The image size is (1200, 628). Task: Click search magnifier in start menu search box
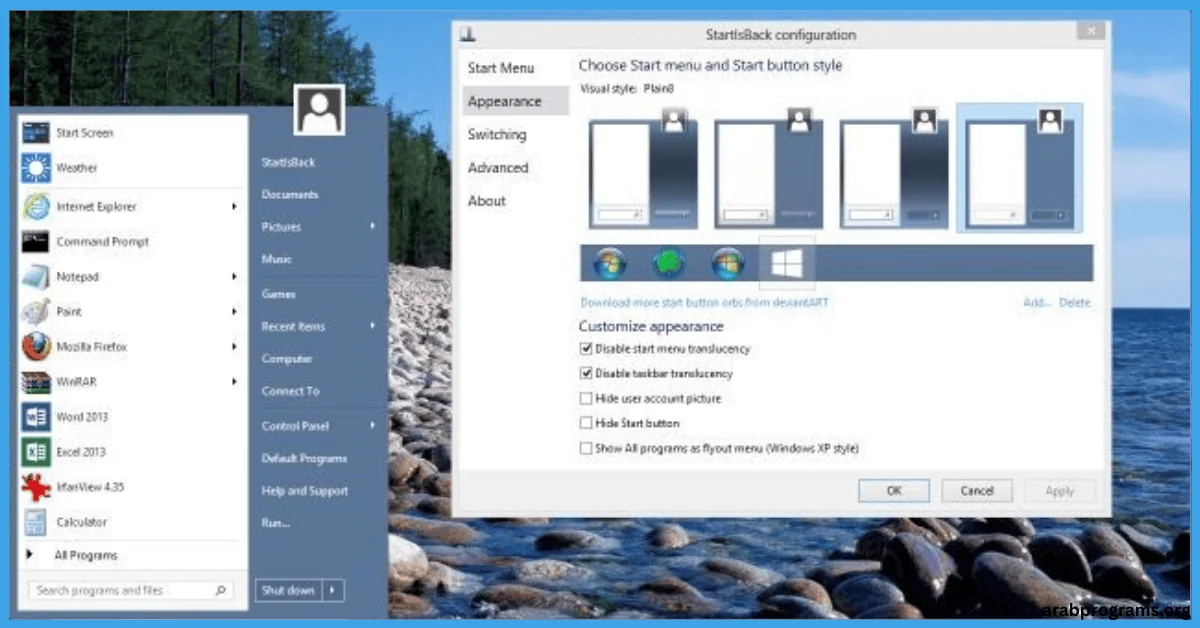[221, 590]
